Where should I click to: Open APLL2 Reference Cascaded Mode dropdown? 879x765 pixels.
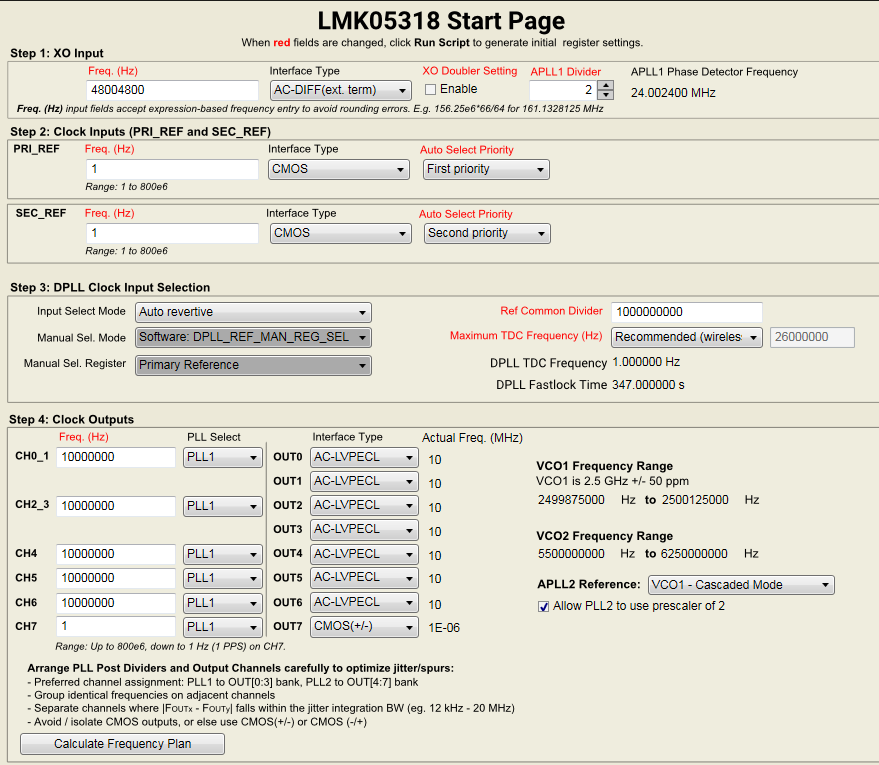click(x=741, y=585)
